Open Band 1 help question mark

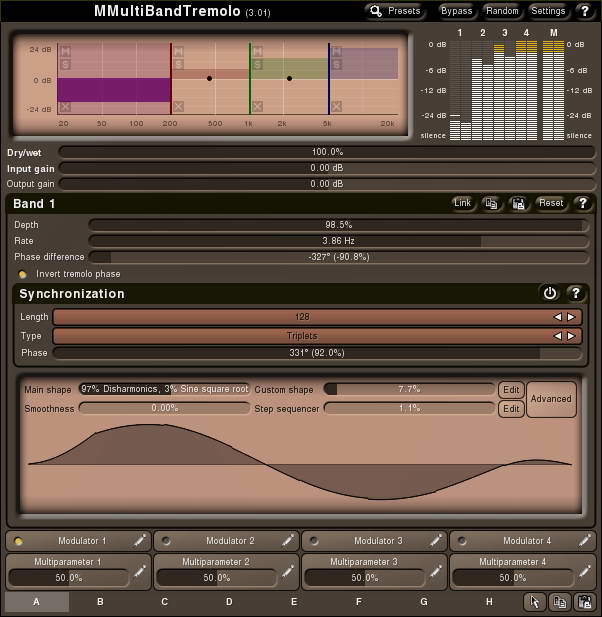pos(583,203)
